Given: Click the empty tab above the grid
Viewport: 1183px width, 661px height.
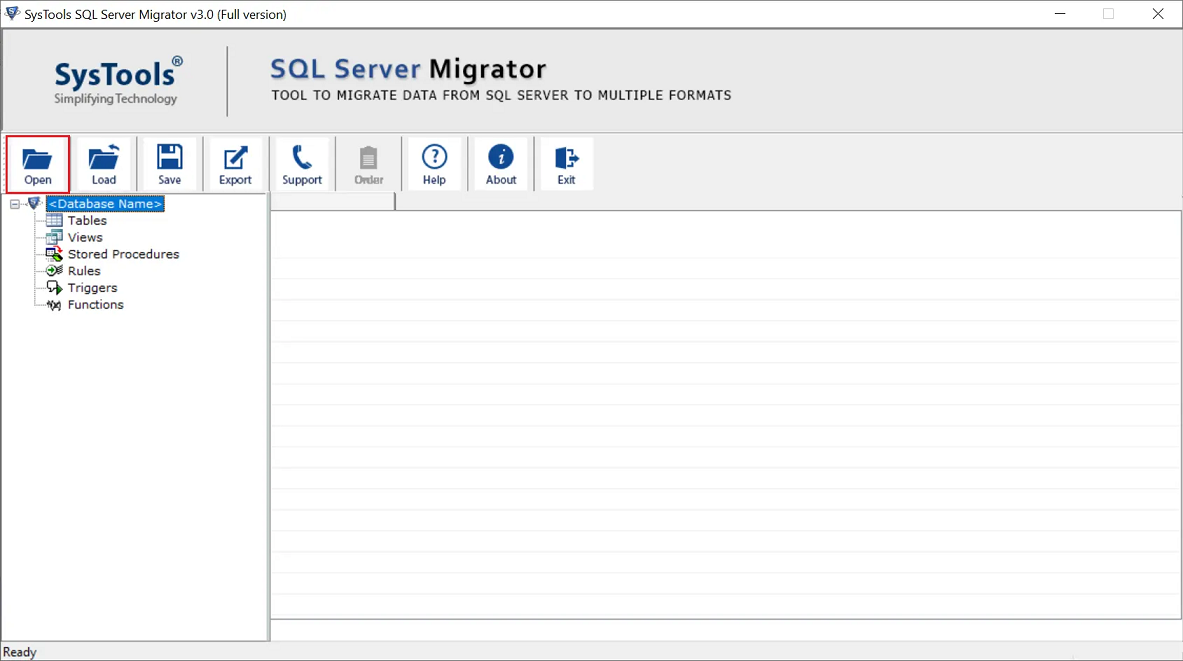Looking at the screenshot, I should [x=333, y=201].
